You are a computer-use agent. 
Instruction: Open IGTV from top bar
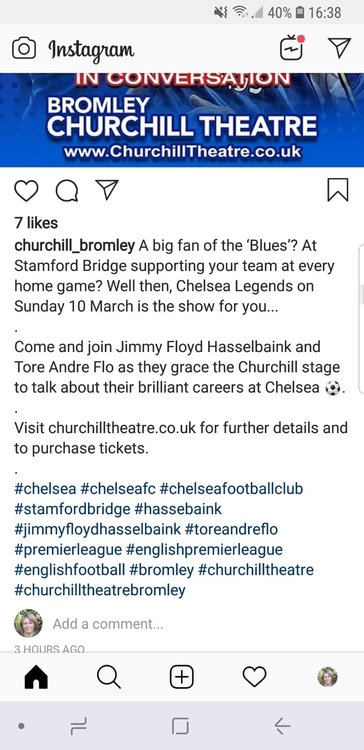pyautogui.click(x=292, y=47)
